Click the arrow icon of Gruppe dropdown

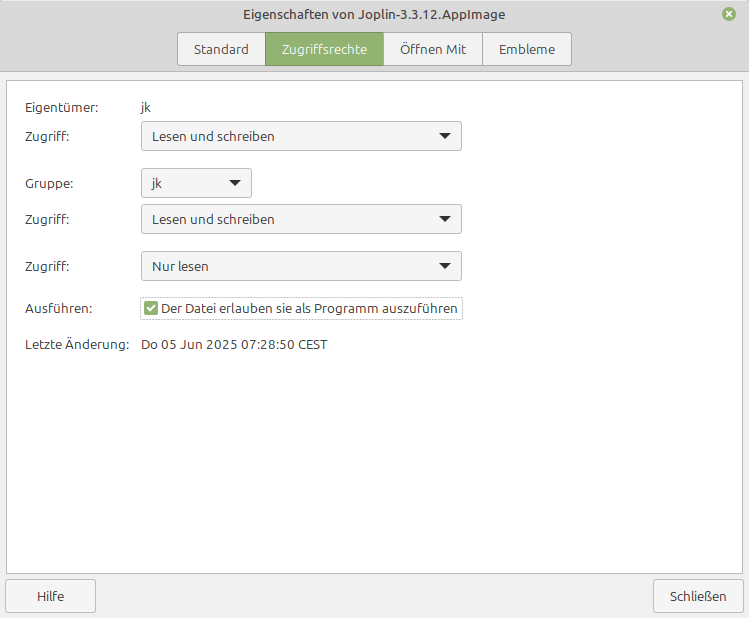pyautogui.click(x=235, y=183)
